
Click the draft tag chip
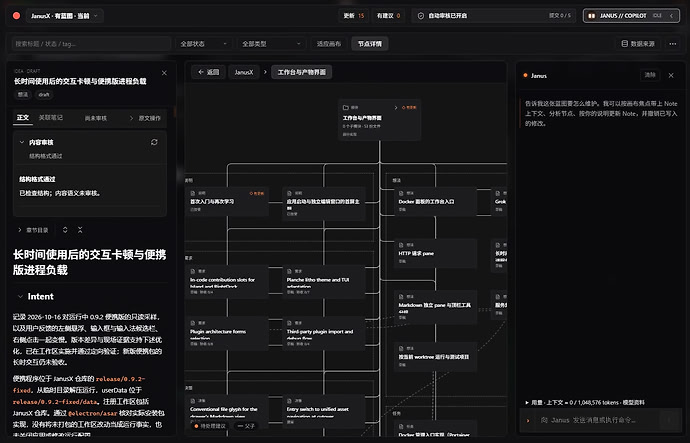[44, 95]
